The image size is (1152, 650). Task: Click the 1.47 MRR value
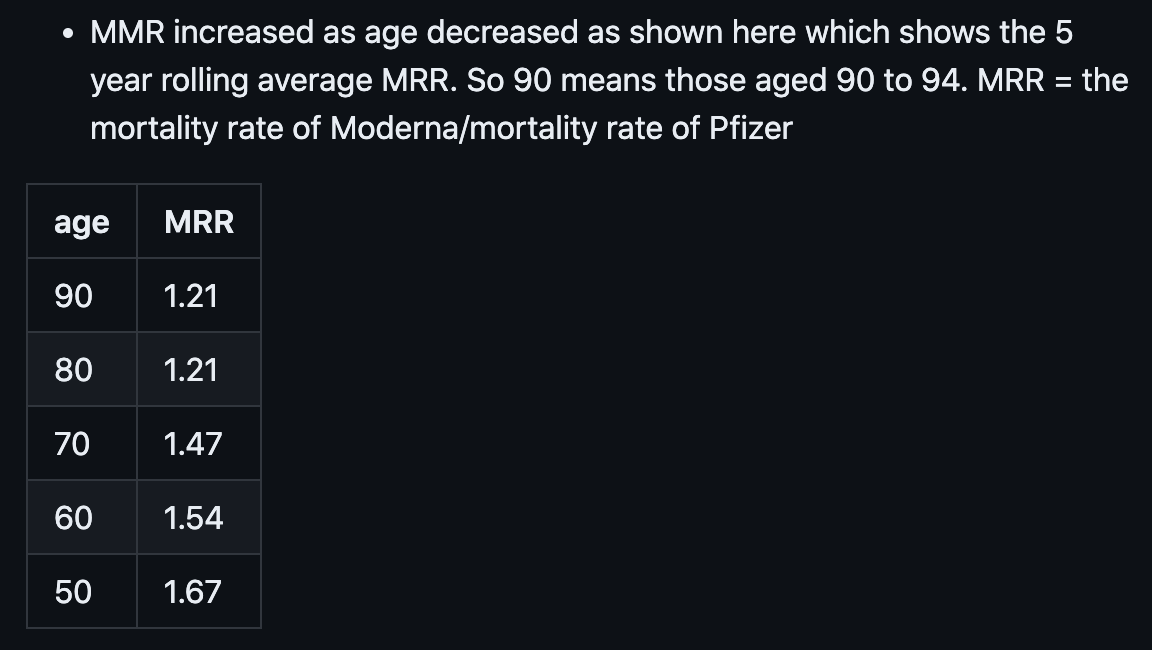pyautogui.click(x=193, y=444)
